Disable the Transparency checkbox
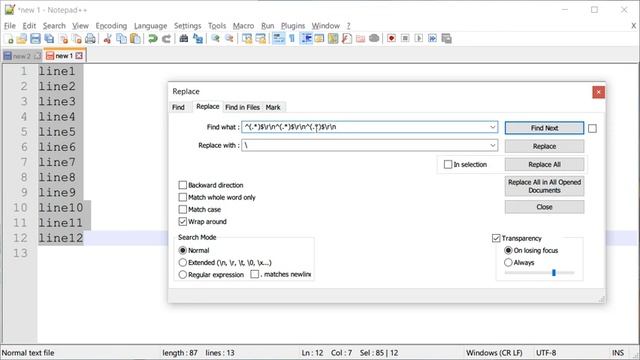The height and width of the screenshot is (360, 640). (496, 238)
